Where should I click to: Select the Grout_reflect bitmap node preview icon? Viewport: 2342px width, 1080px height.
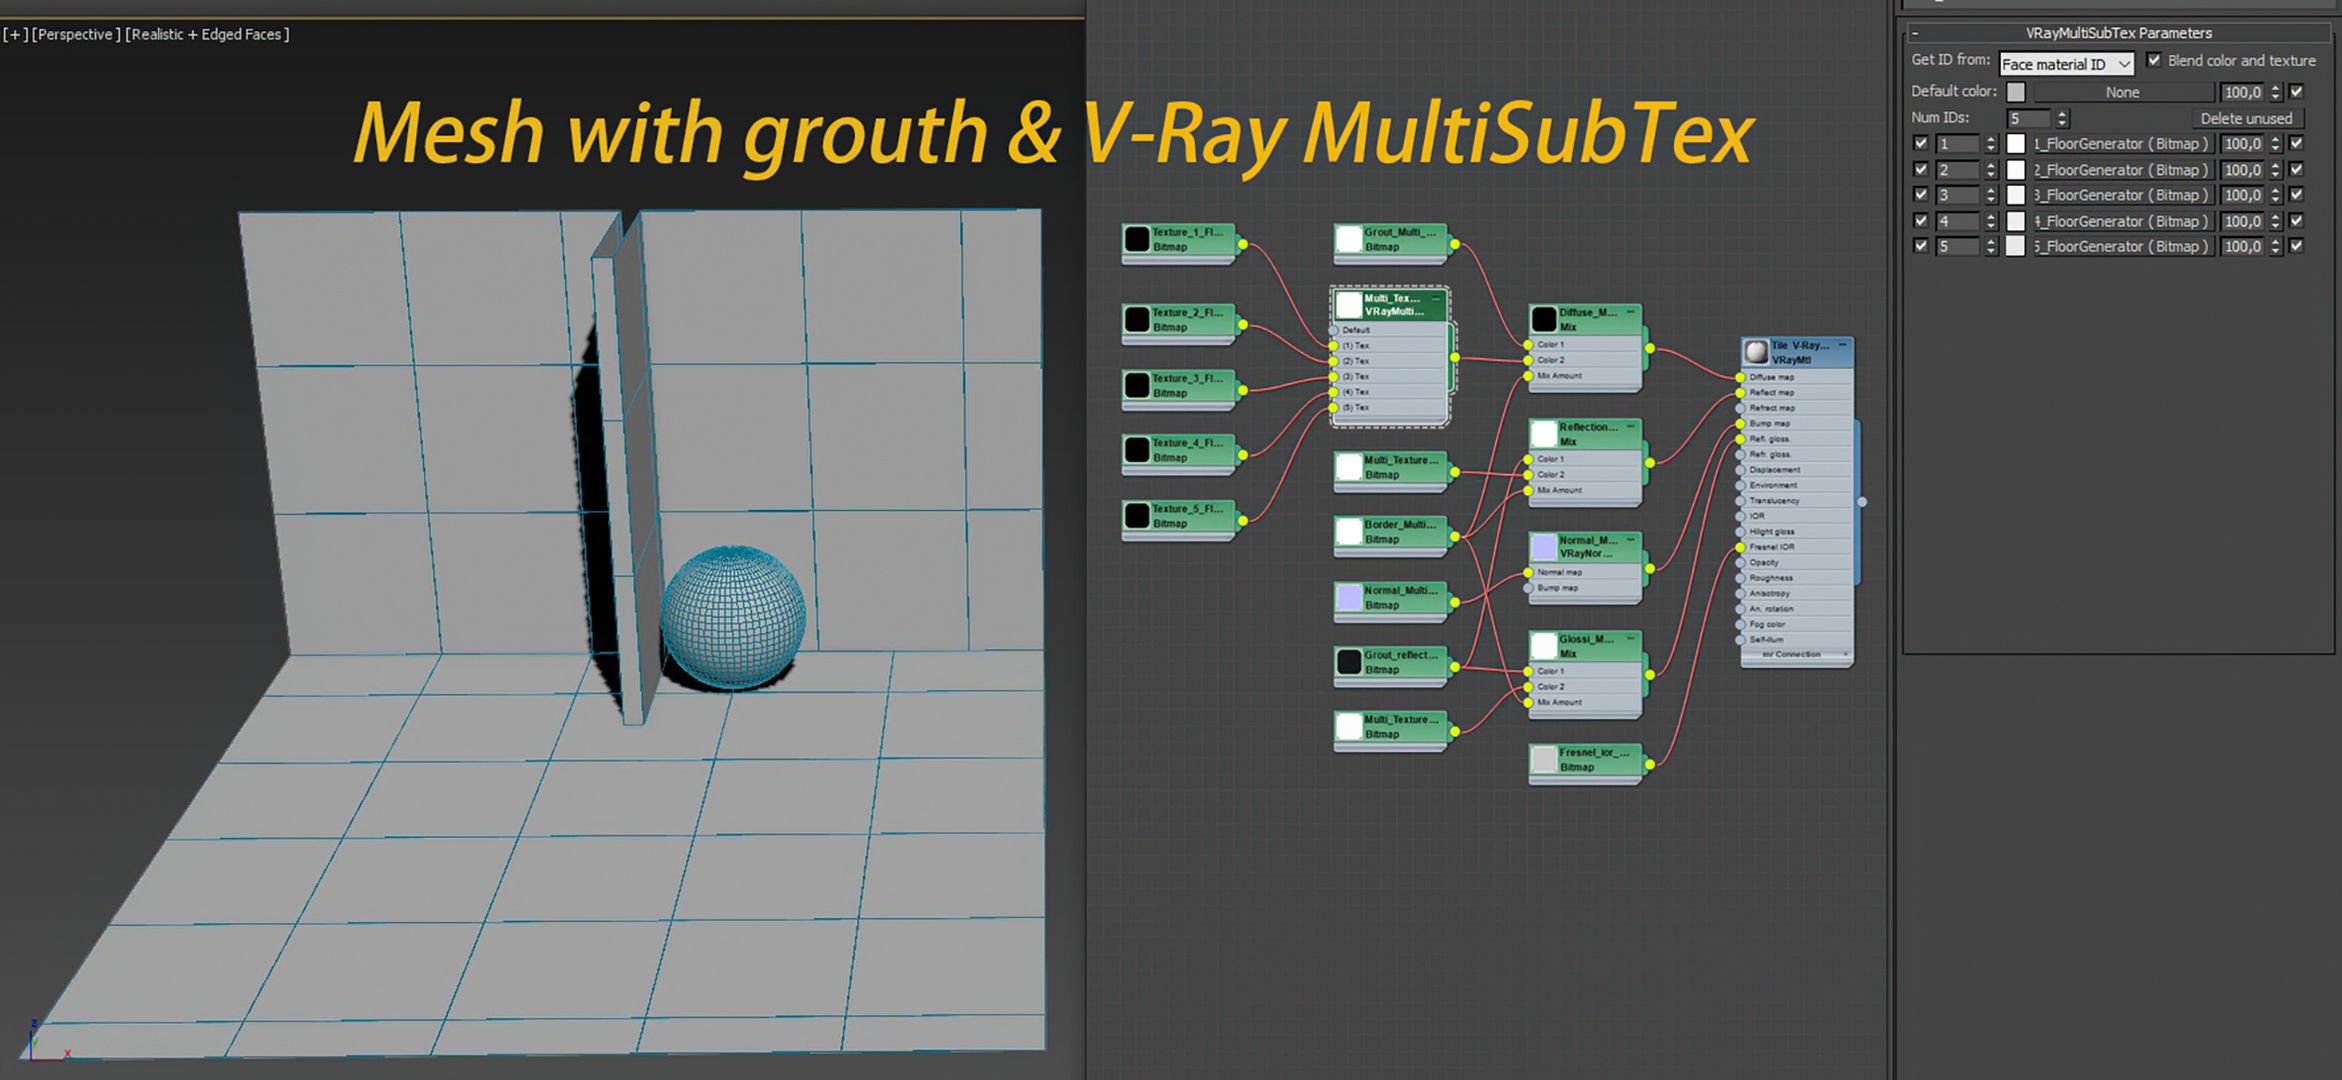[1349, 662]
